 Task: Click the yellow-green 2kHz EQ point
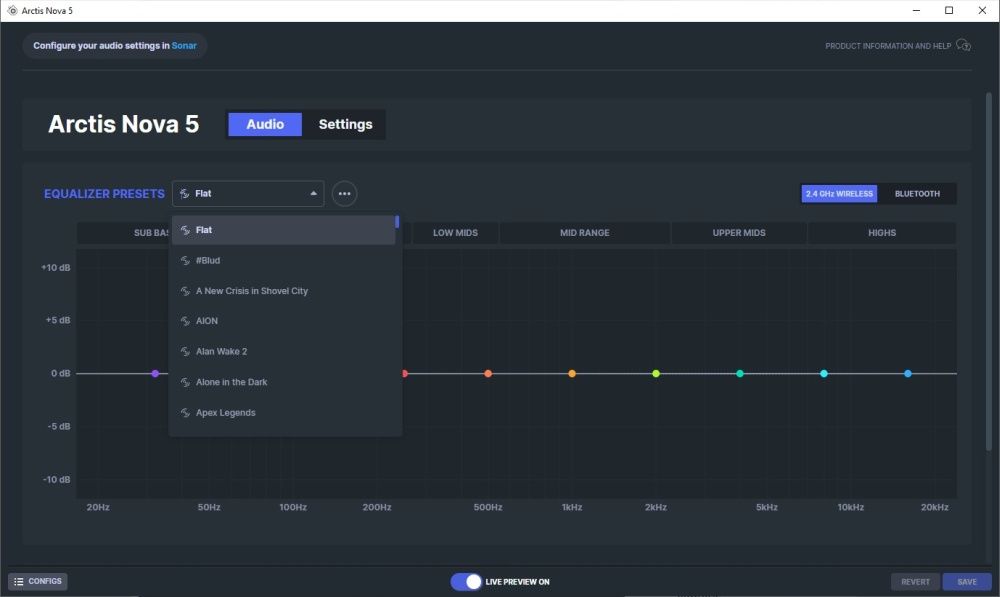[656, 373]
